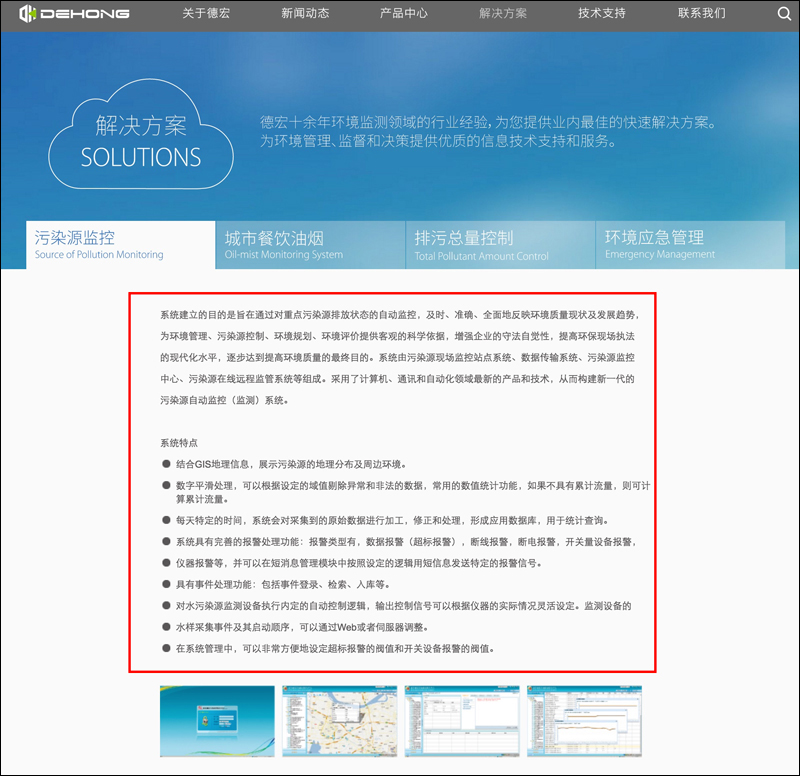Click the cloud-shaped Solutions graphic
Viewport: 800px width, 776px height.
coord(141,141)
